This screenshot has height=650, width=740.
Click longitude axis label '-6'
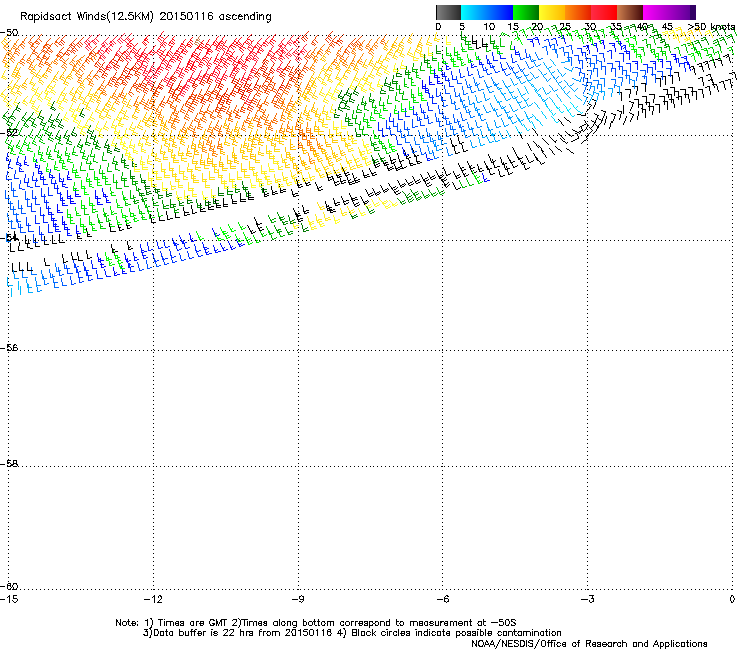point(442,599)
